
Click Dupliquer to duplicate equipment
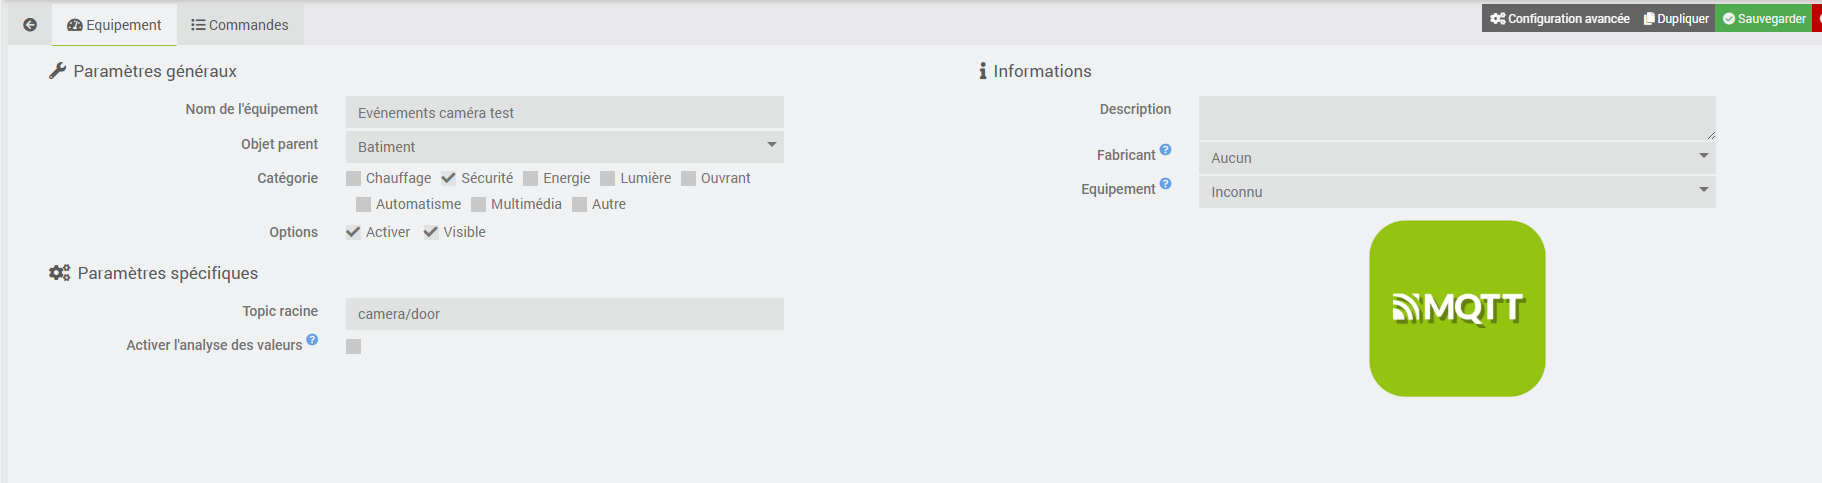point(1676,18)
